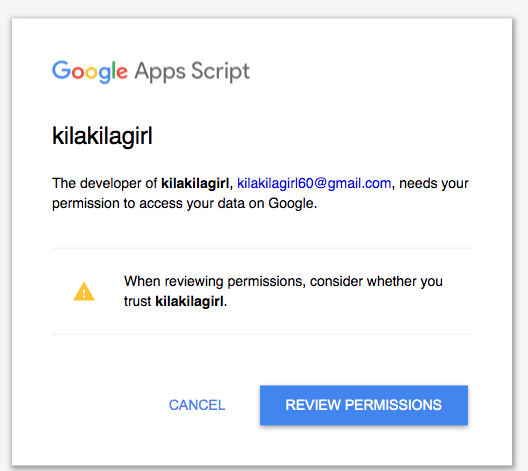Click the 'The developer of' text
Image resolution: width=528 pixels, height=471 pixels.
click(104, 183)
